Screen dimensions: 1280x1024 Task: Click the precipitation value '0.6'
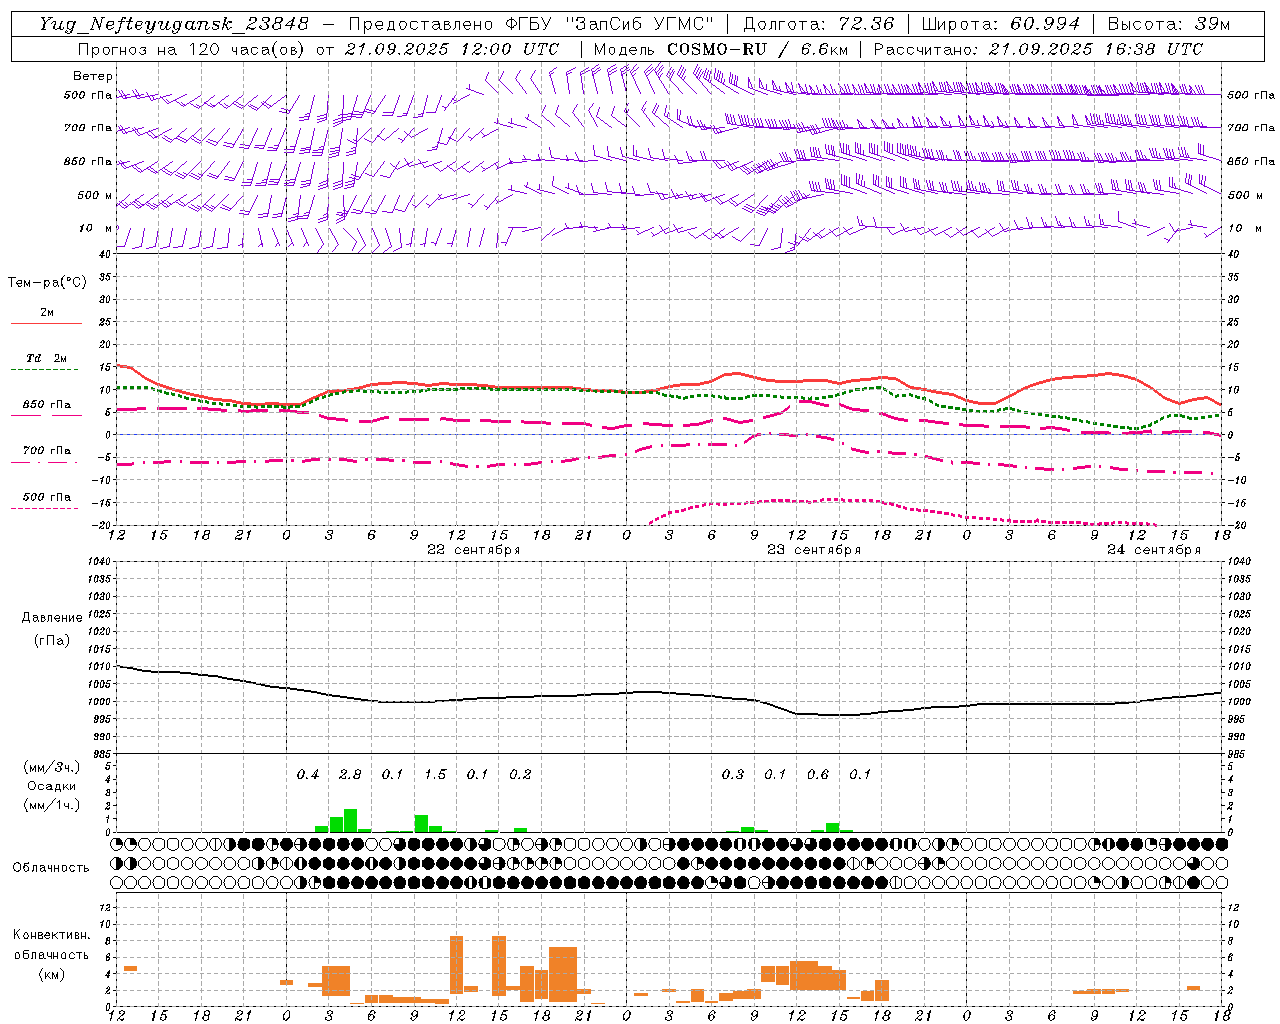coord(818,775)
